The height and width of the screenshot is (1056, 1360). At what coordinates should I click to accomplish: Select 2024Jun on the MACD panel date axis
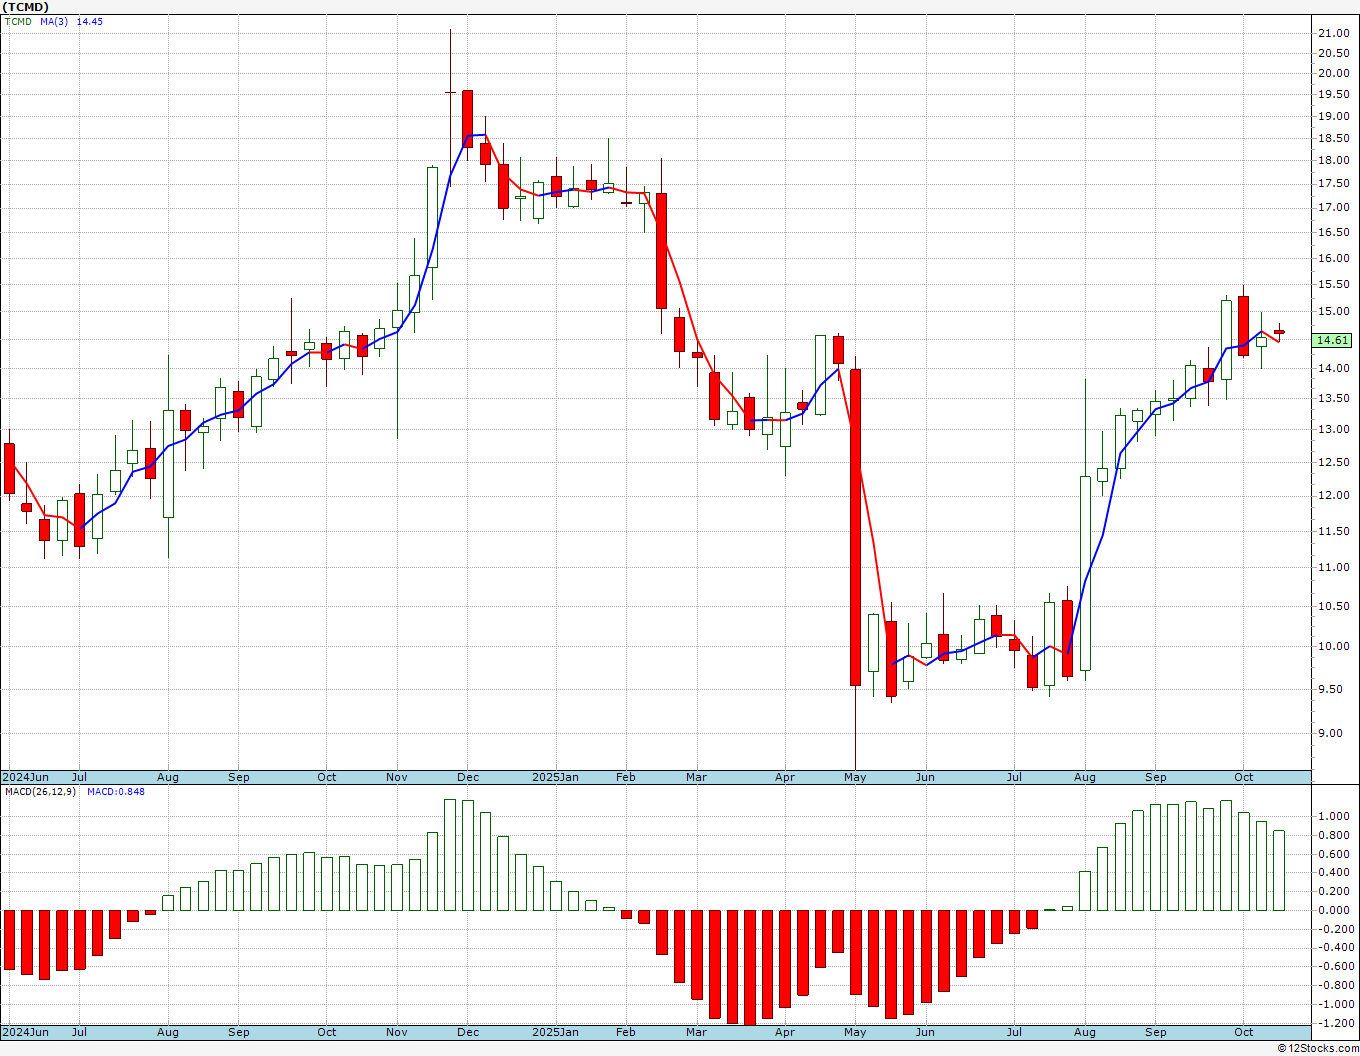(x=25, y=1032)
